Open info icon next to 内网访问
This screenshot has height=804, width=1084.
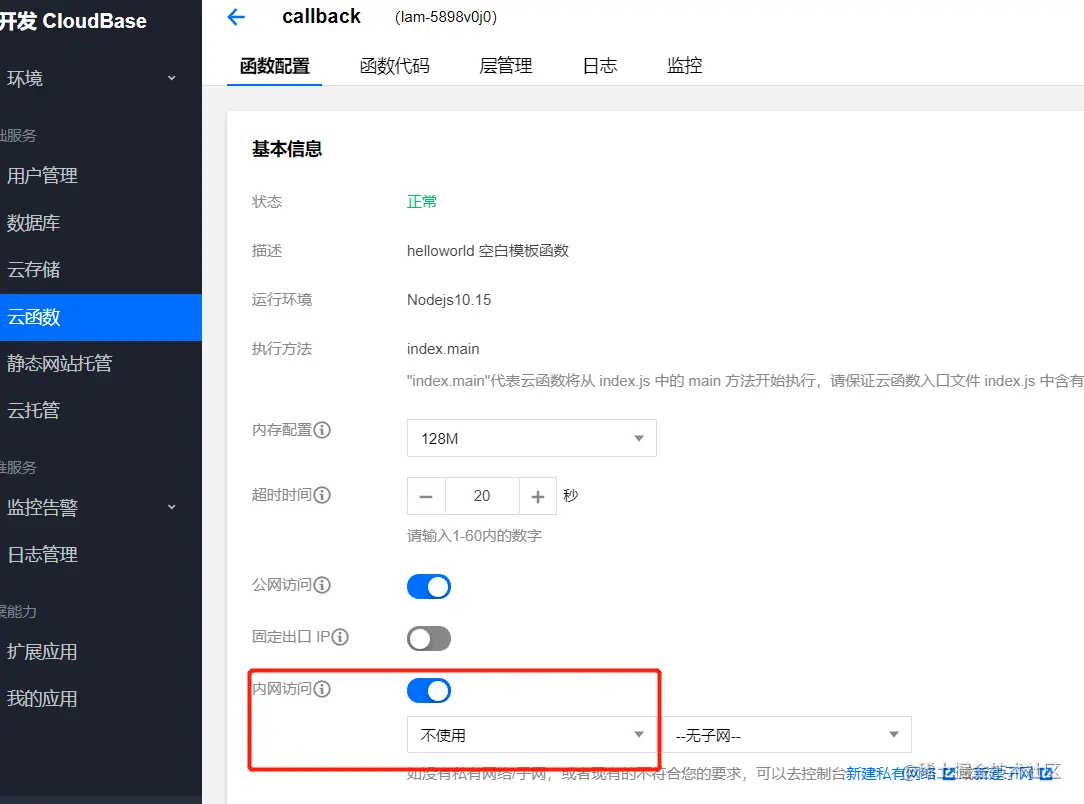322,689
